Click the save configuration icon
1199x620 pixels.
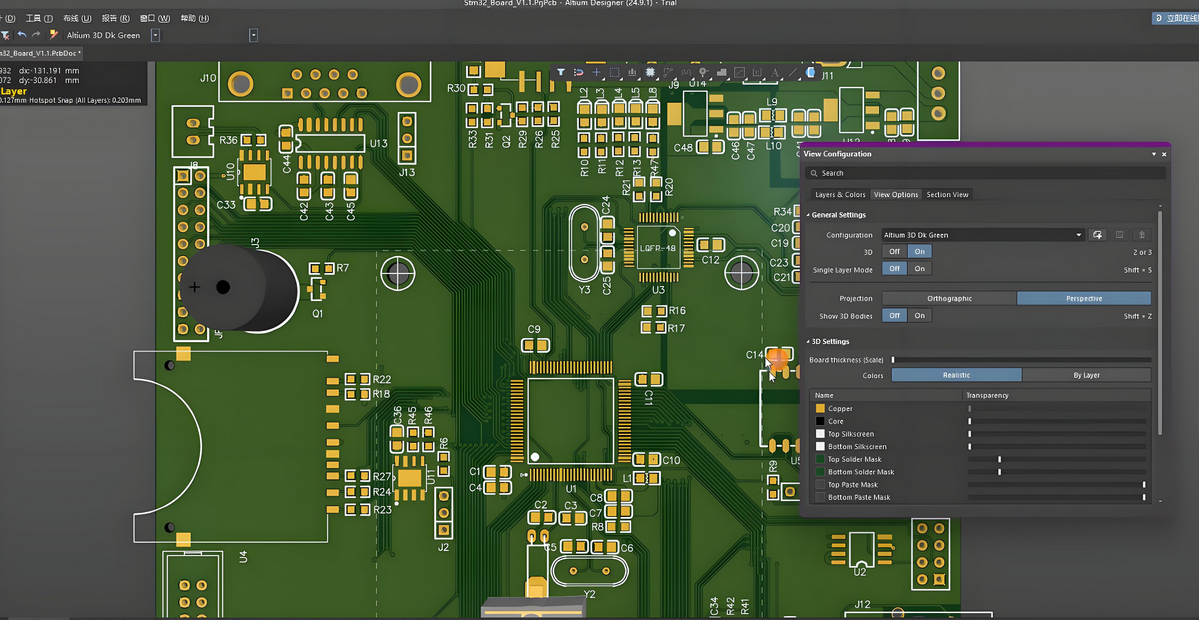tap(1119, 235)
